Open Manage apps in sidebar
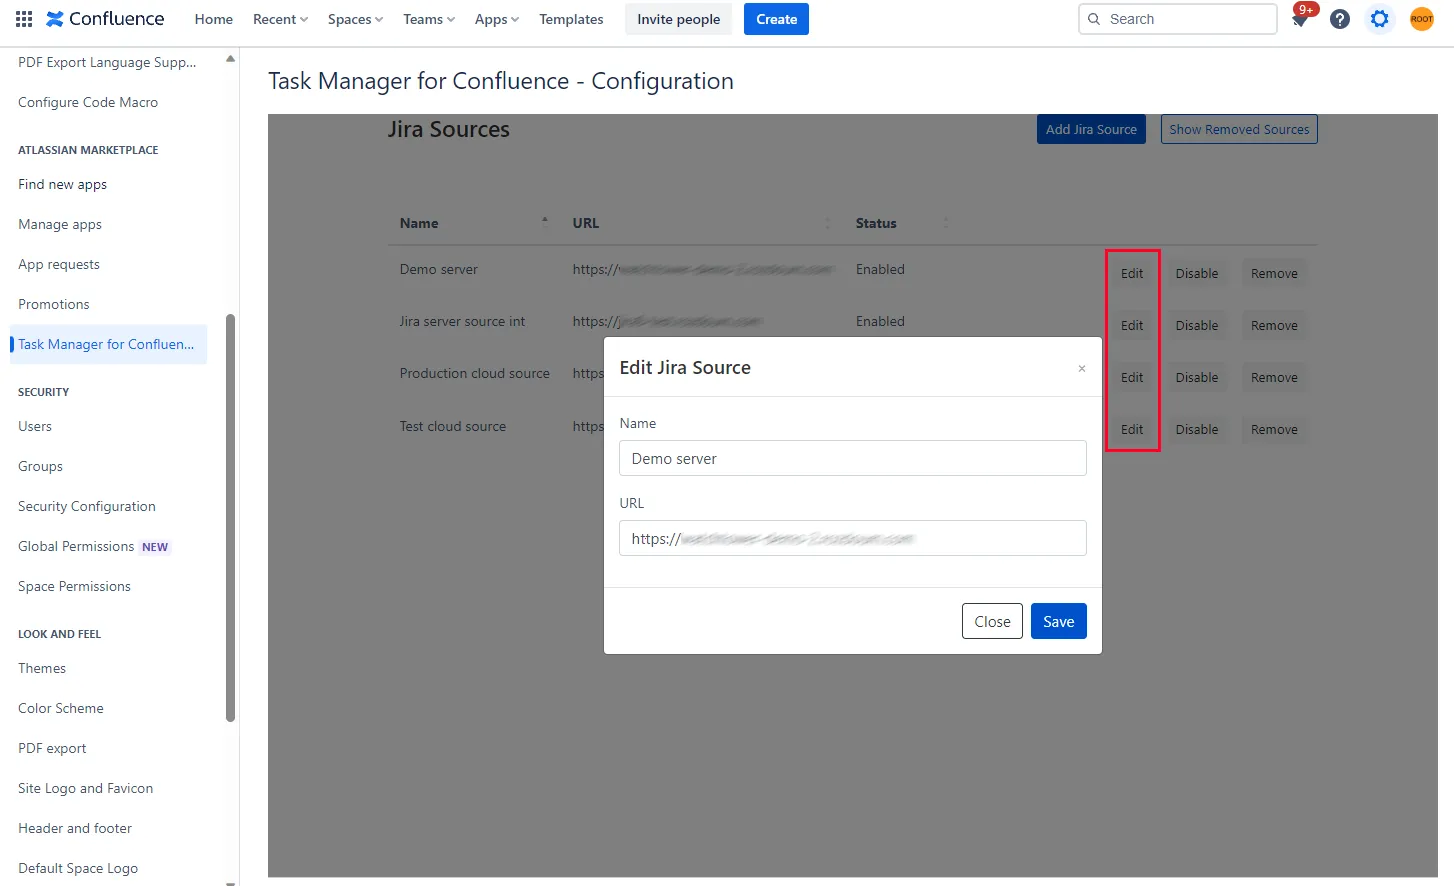This screenshot has width=1454, height=886. (60, 224)
